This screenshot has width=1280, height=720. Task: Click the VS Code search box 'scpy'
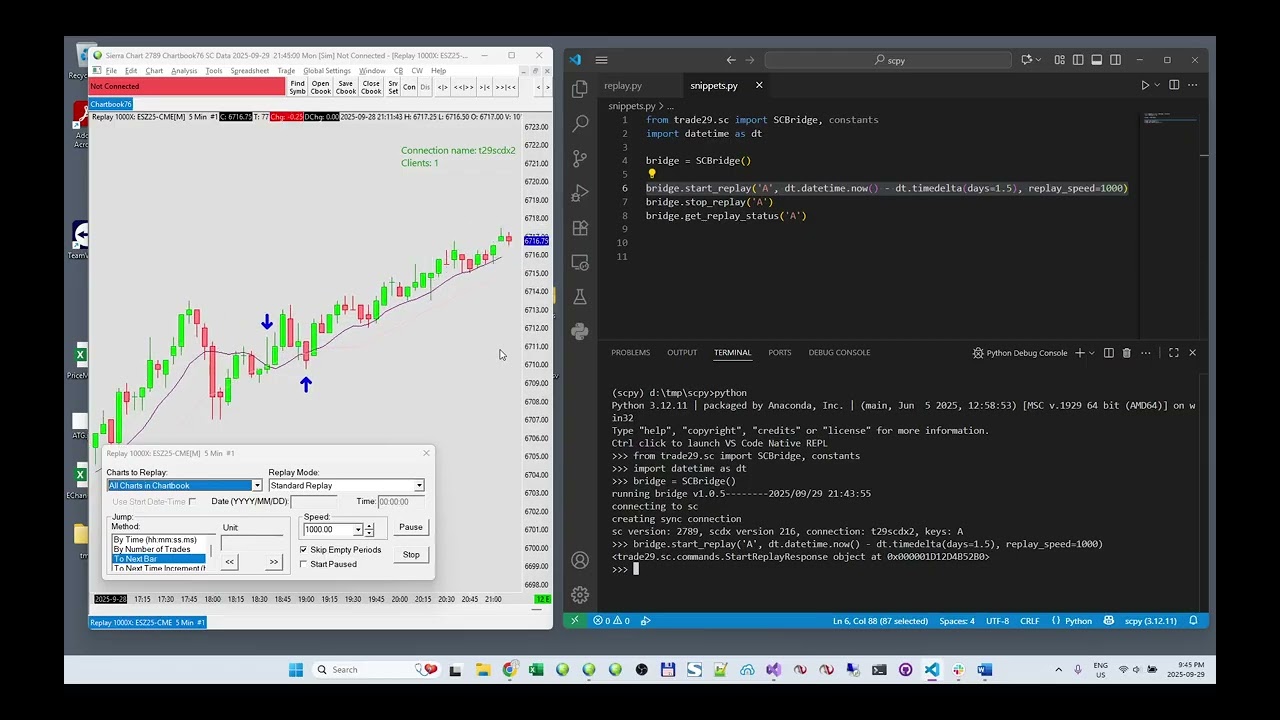888,60
